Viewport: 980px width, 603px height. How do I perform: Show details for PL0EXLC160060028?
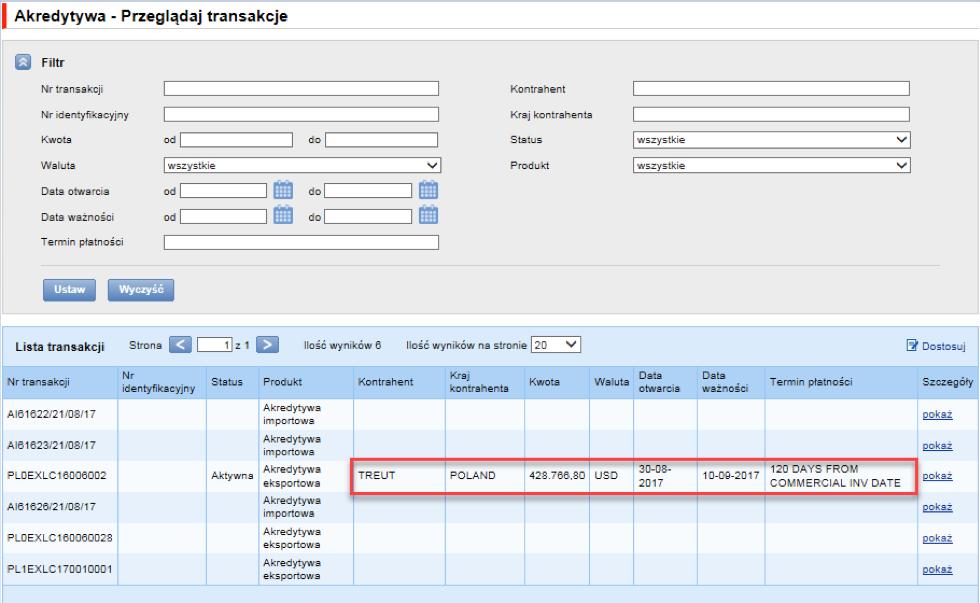point(937,538)
